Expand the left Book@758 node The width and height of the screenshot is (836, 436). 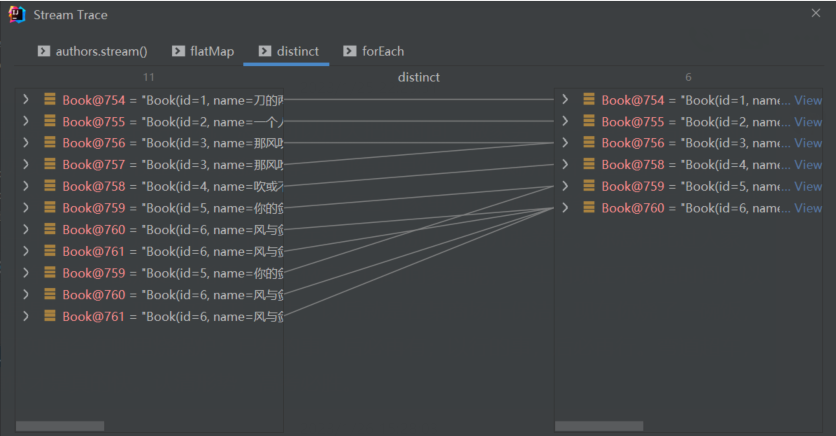[x=25, y=186]
